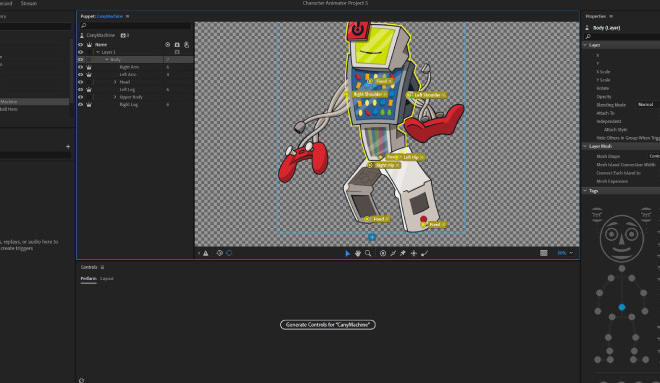Select the face tag in Tags diagram
Viewport: 660px width, 383px height.
[622, 239]
